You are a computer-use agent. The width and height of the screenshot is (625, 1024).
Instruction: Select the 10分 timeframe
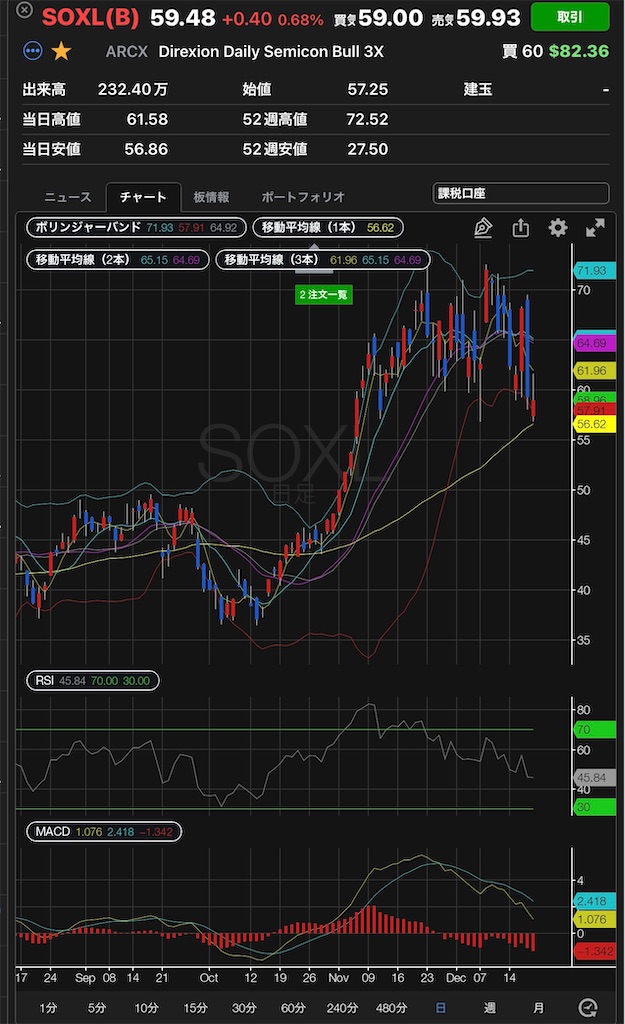pyautogui.click(x=146, y=1008)
